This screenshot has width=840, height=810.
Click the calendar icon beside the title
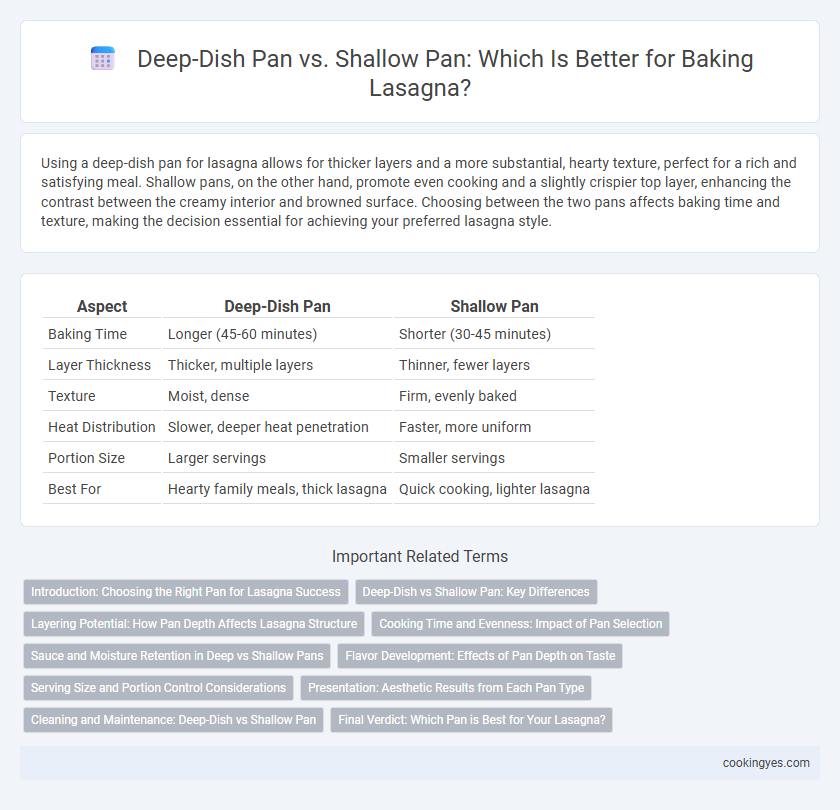[x=103, y=58]
